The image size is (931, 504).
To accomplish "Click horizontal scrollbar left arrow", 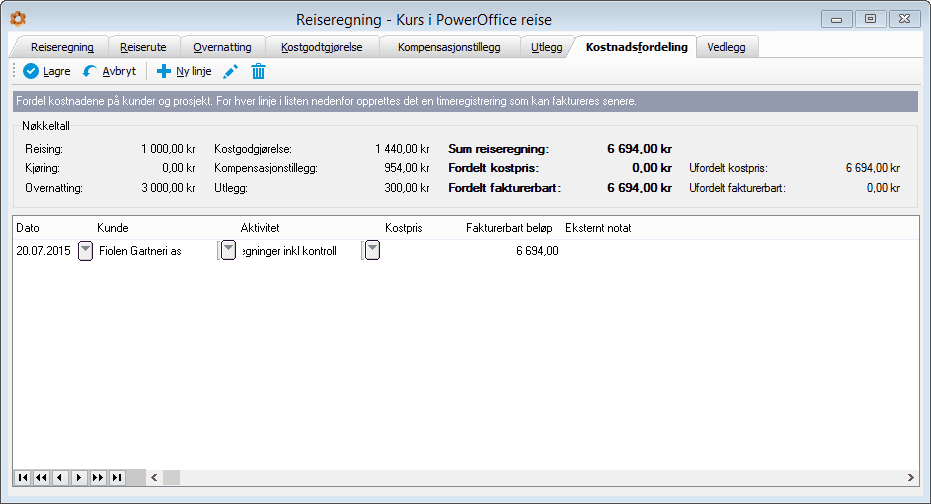I will pyautogui.click(x=154, y=477).
